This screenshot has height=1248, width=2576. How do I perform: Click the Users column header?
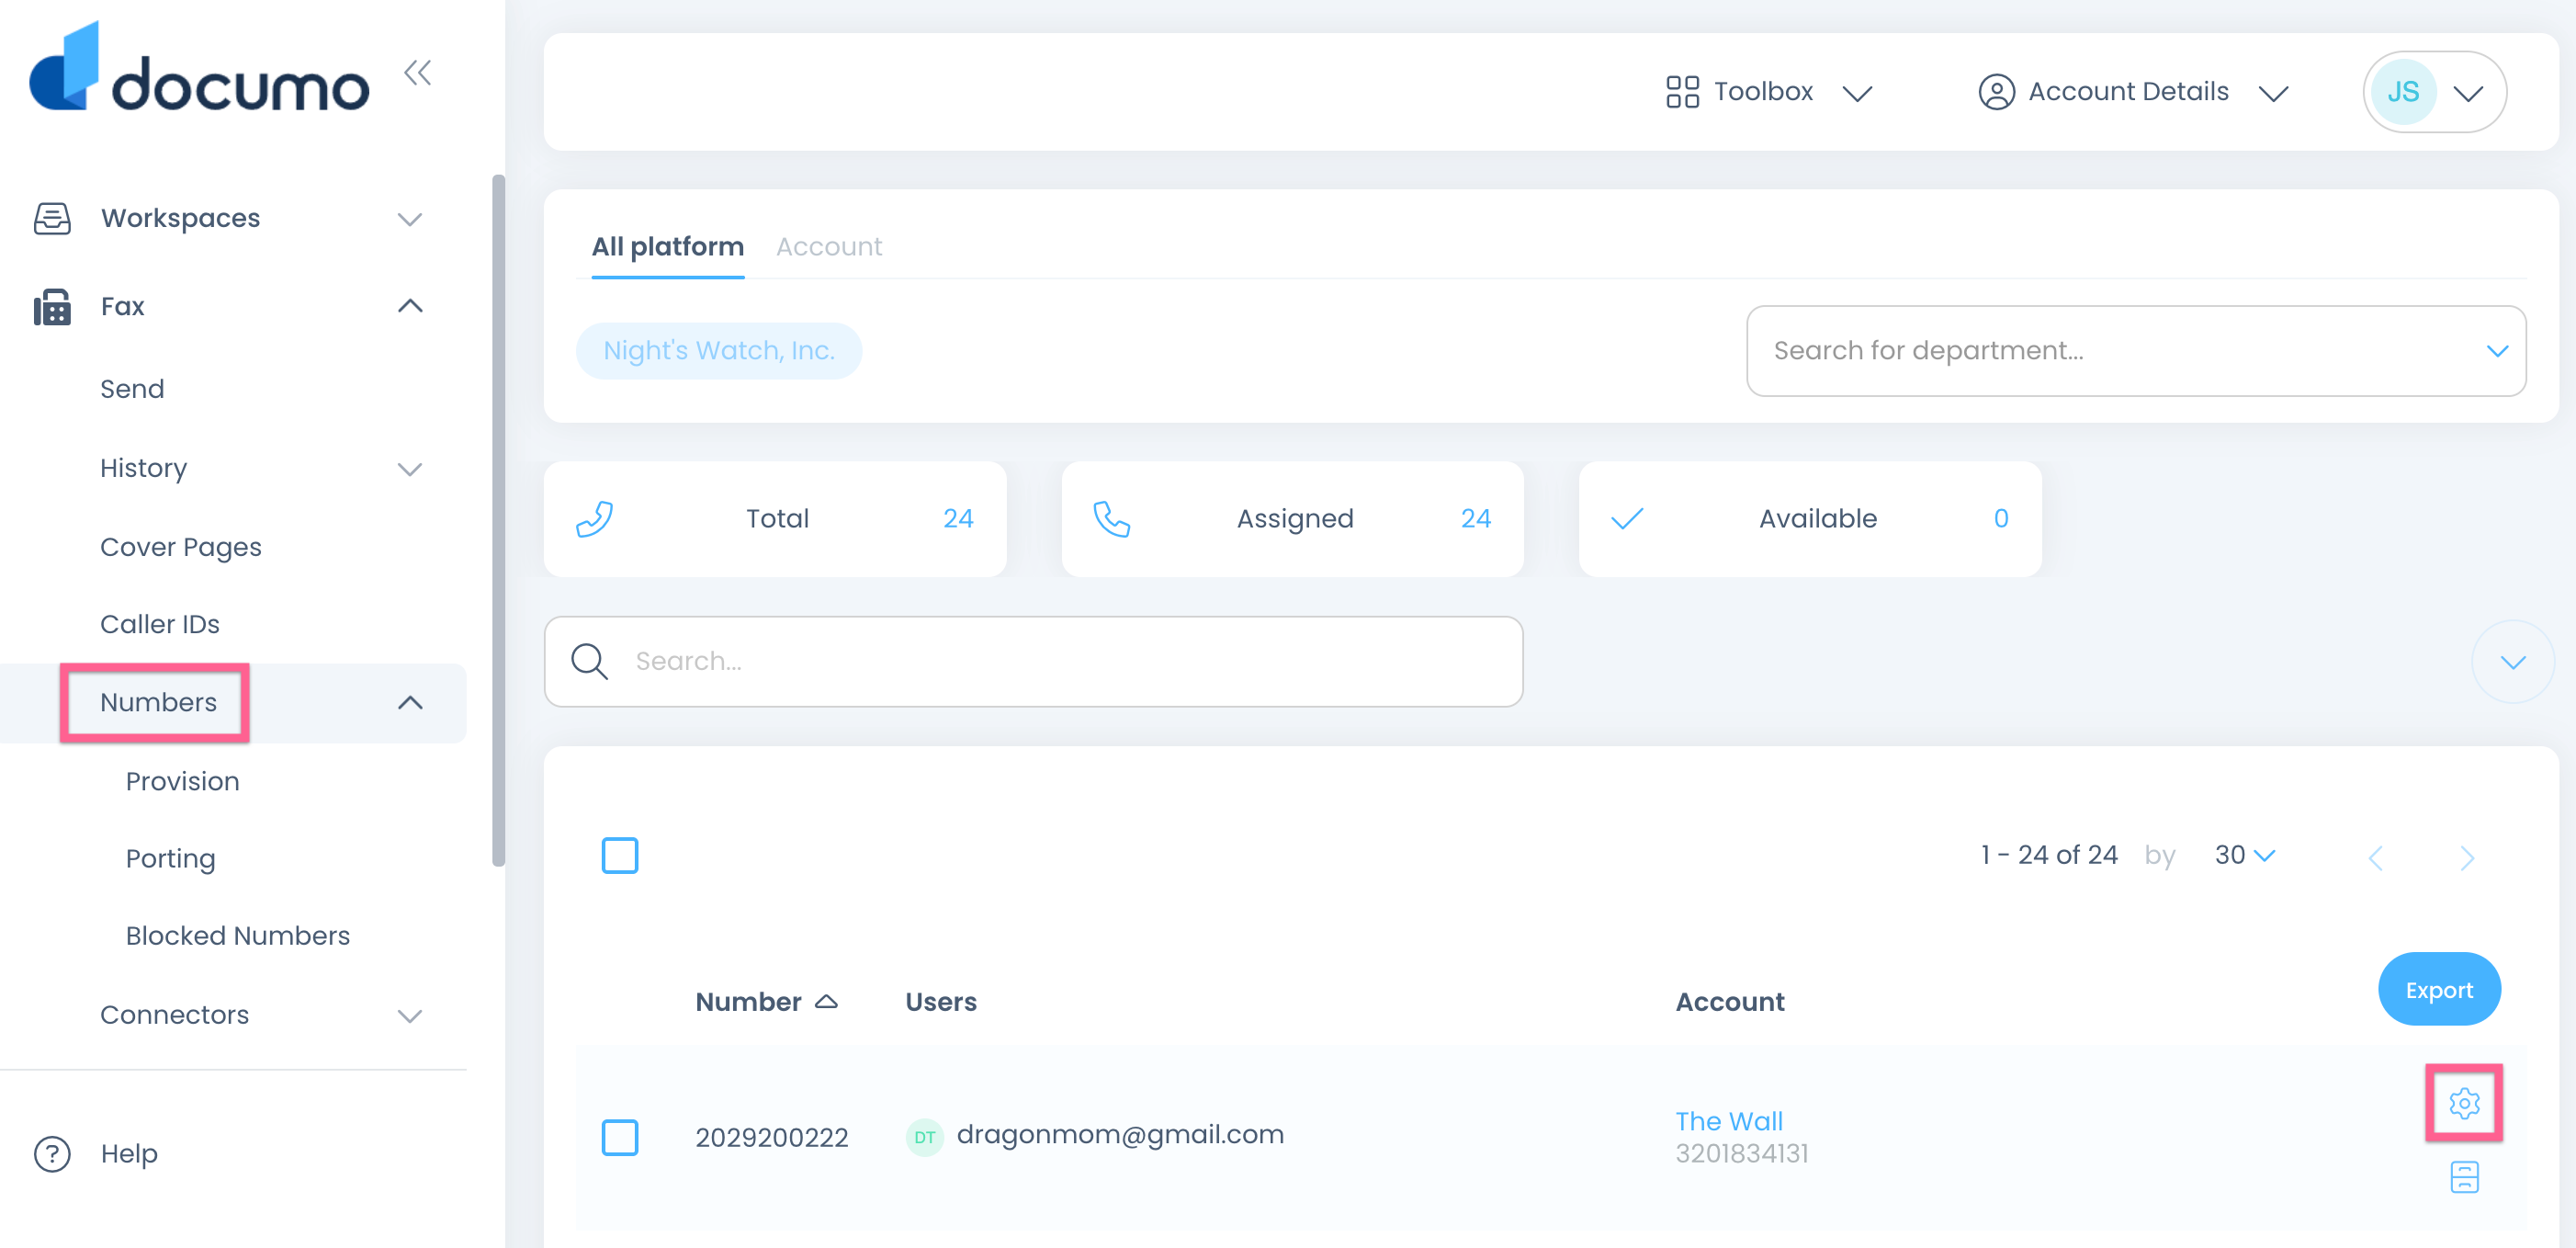point(941,1002)
